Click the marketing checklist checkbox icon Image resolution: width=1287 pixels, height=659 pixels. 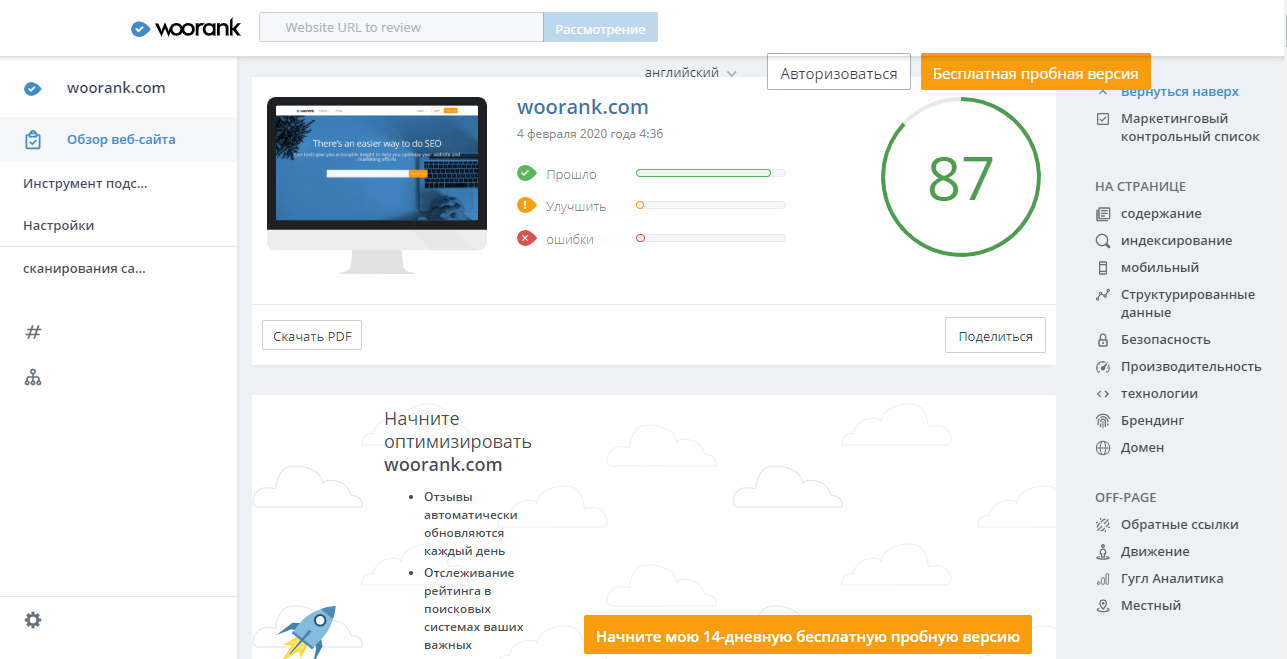point(1103,118)
